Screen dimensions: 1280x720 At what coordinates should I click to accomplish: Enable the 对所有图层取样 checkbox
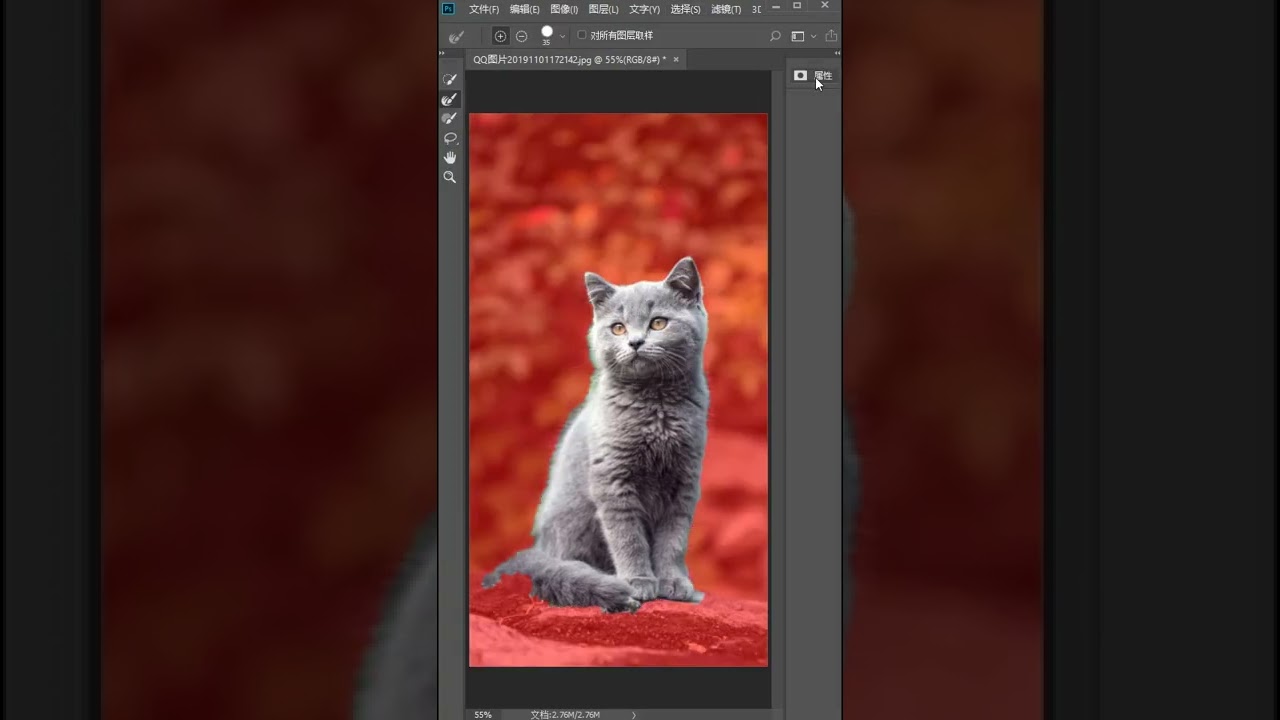pos(582,35)
